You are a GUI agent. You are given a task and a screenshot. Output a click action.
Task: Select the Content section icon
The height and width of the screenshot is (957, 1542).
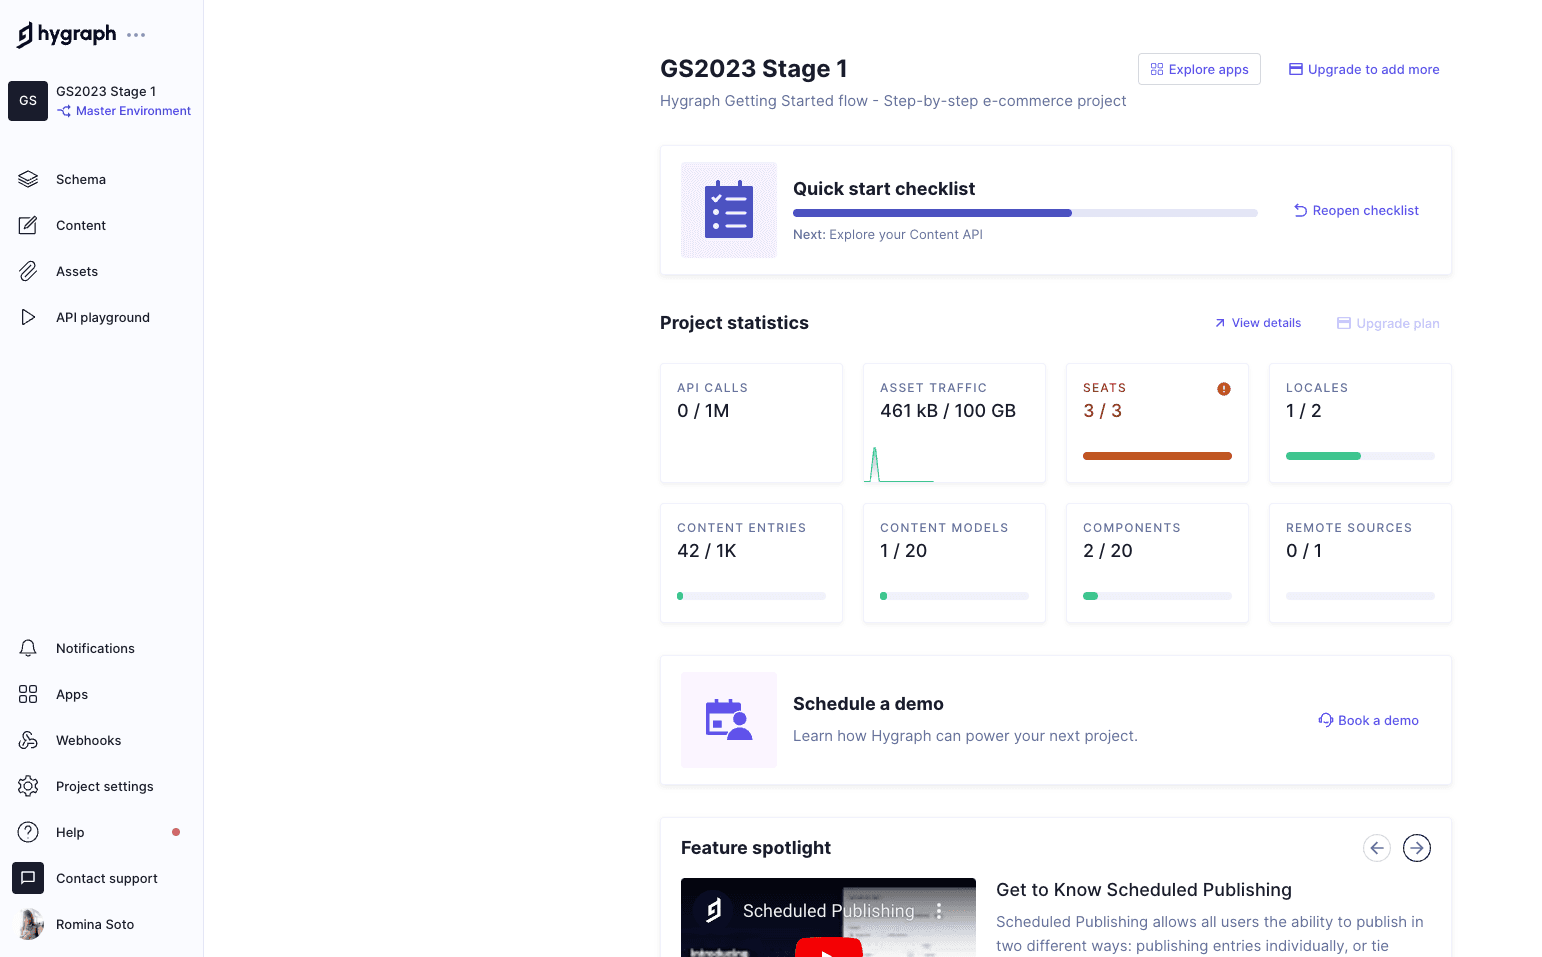[x=28, y=225]
